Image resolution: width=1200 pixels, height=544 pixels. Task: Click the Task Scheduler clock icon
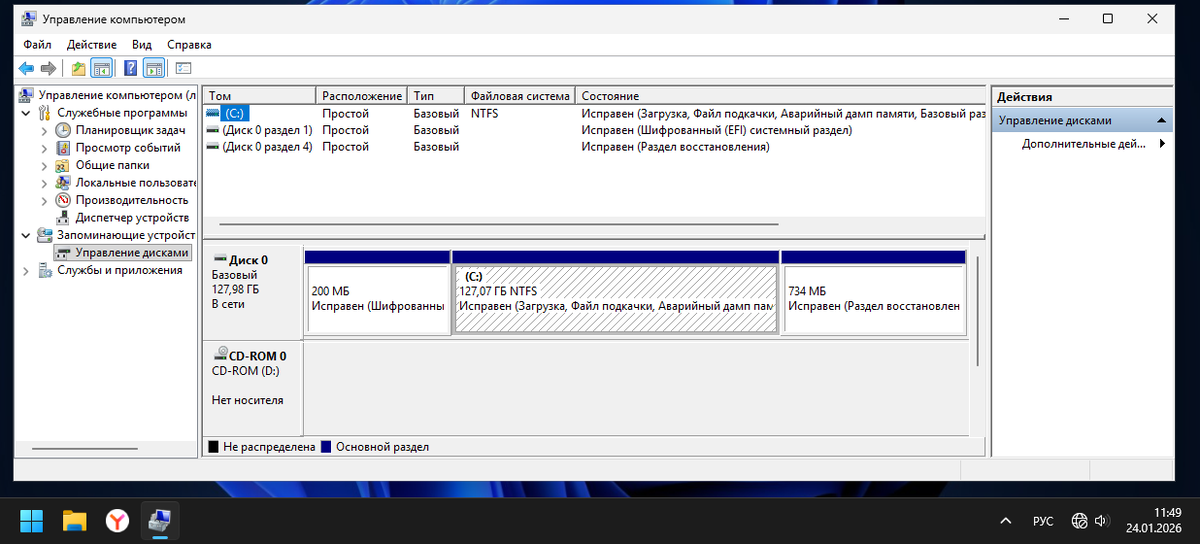(x=63, y=130)
